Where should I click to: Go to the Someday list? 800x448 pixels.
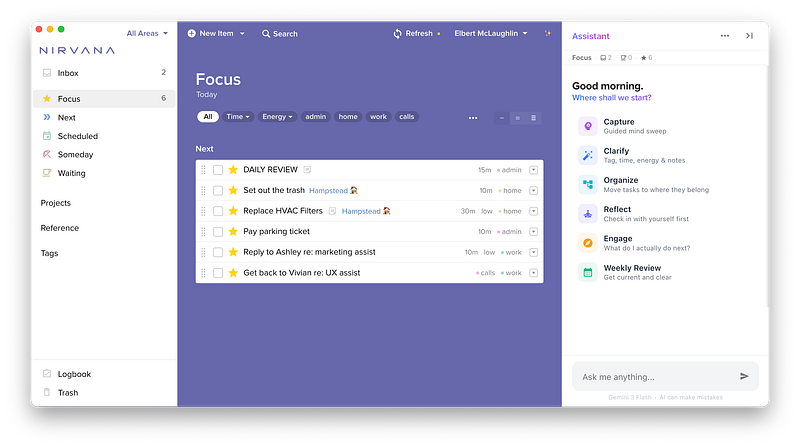(75, 155)
